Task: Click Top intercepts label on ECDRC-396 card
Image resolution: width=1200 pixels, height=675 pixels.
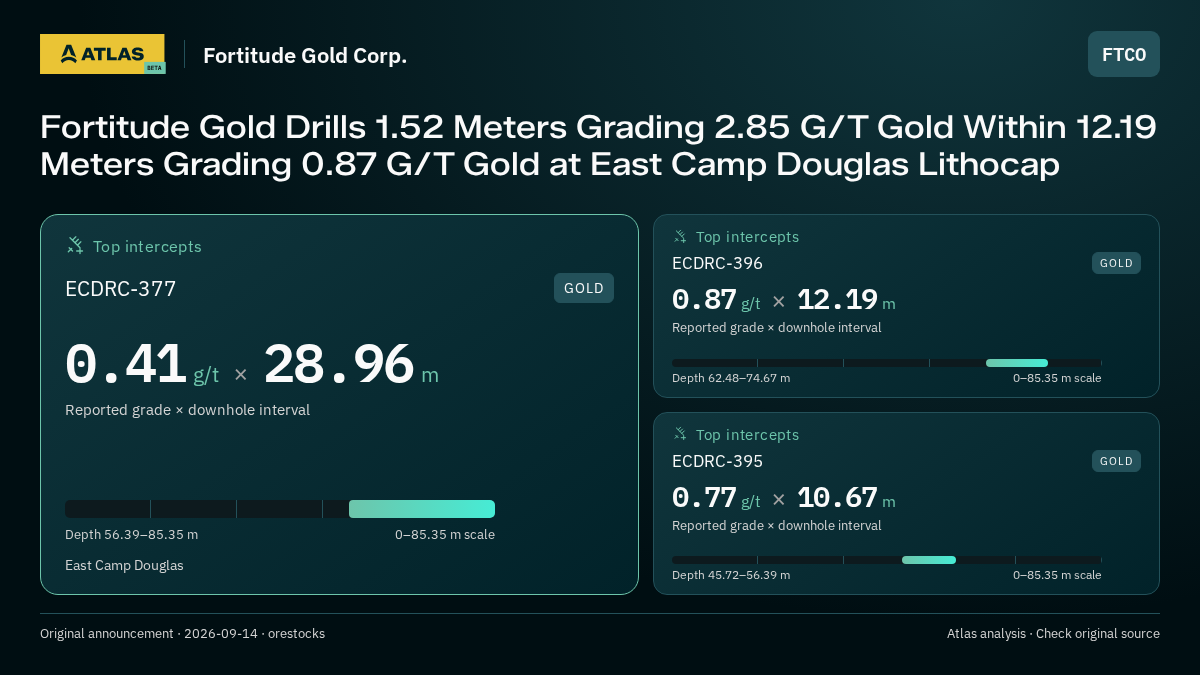Action: pyautogui.click(x=747, y=237)
